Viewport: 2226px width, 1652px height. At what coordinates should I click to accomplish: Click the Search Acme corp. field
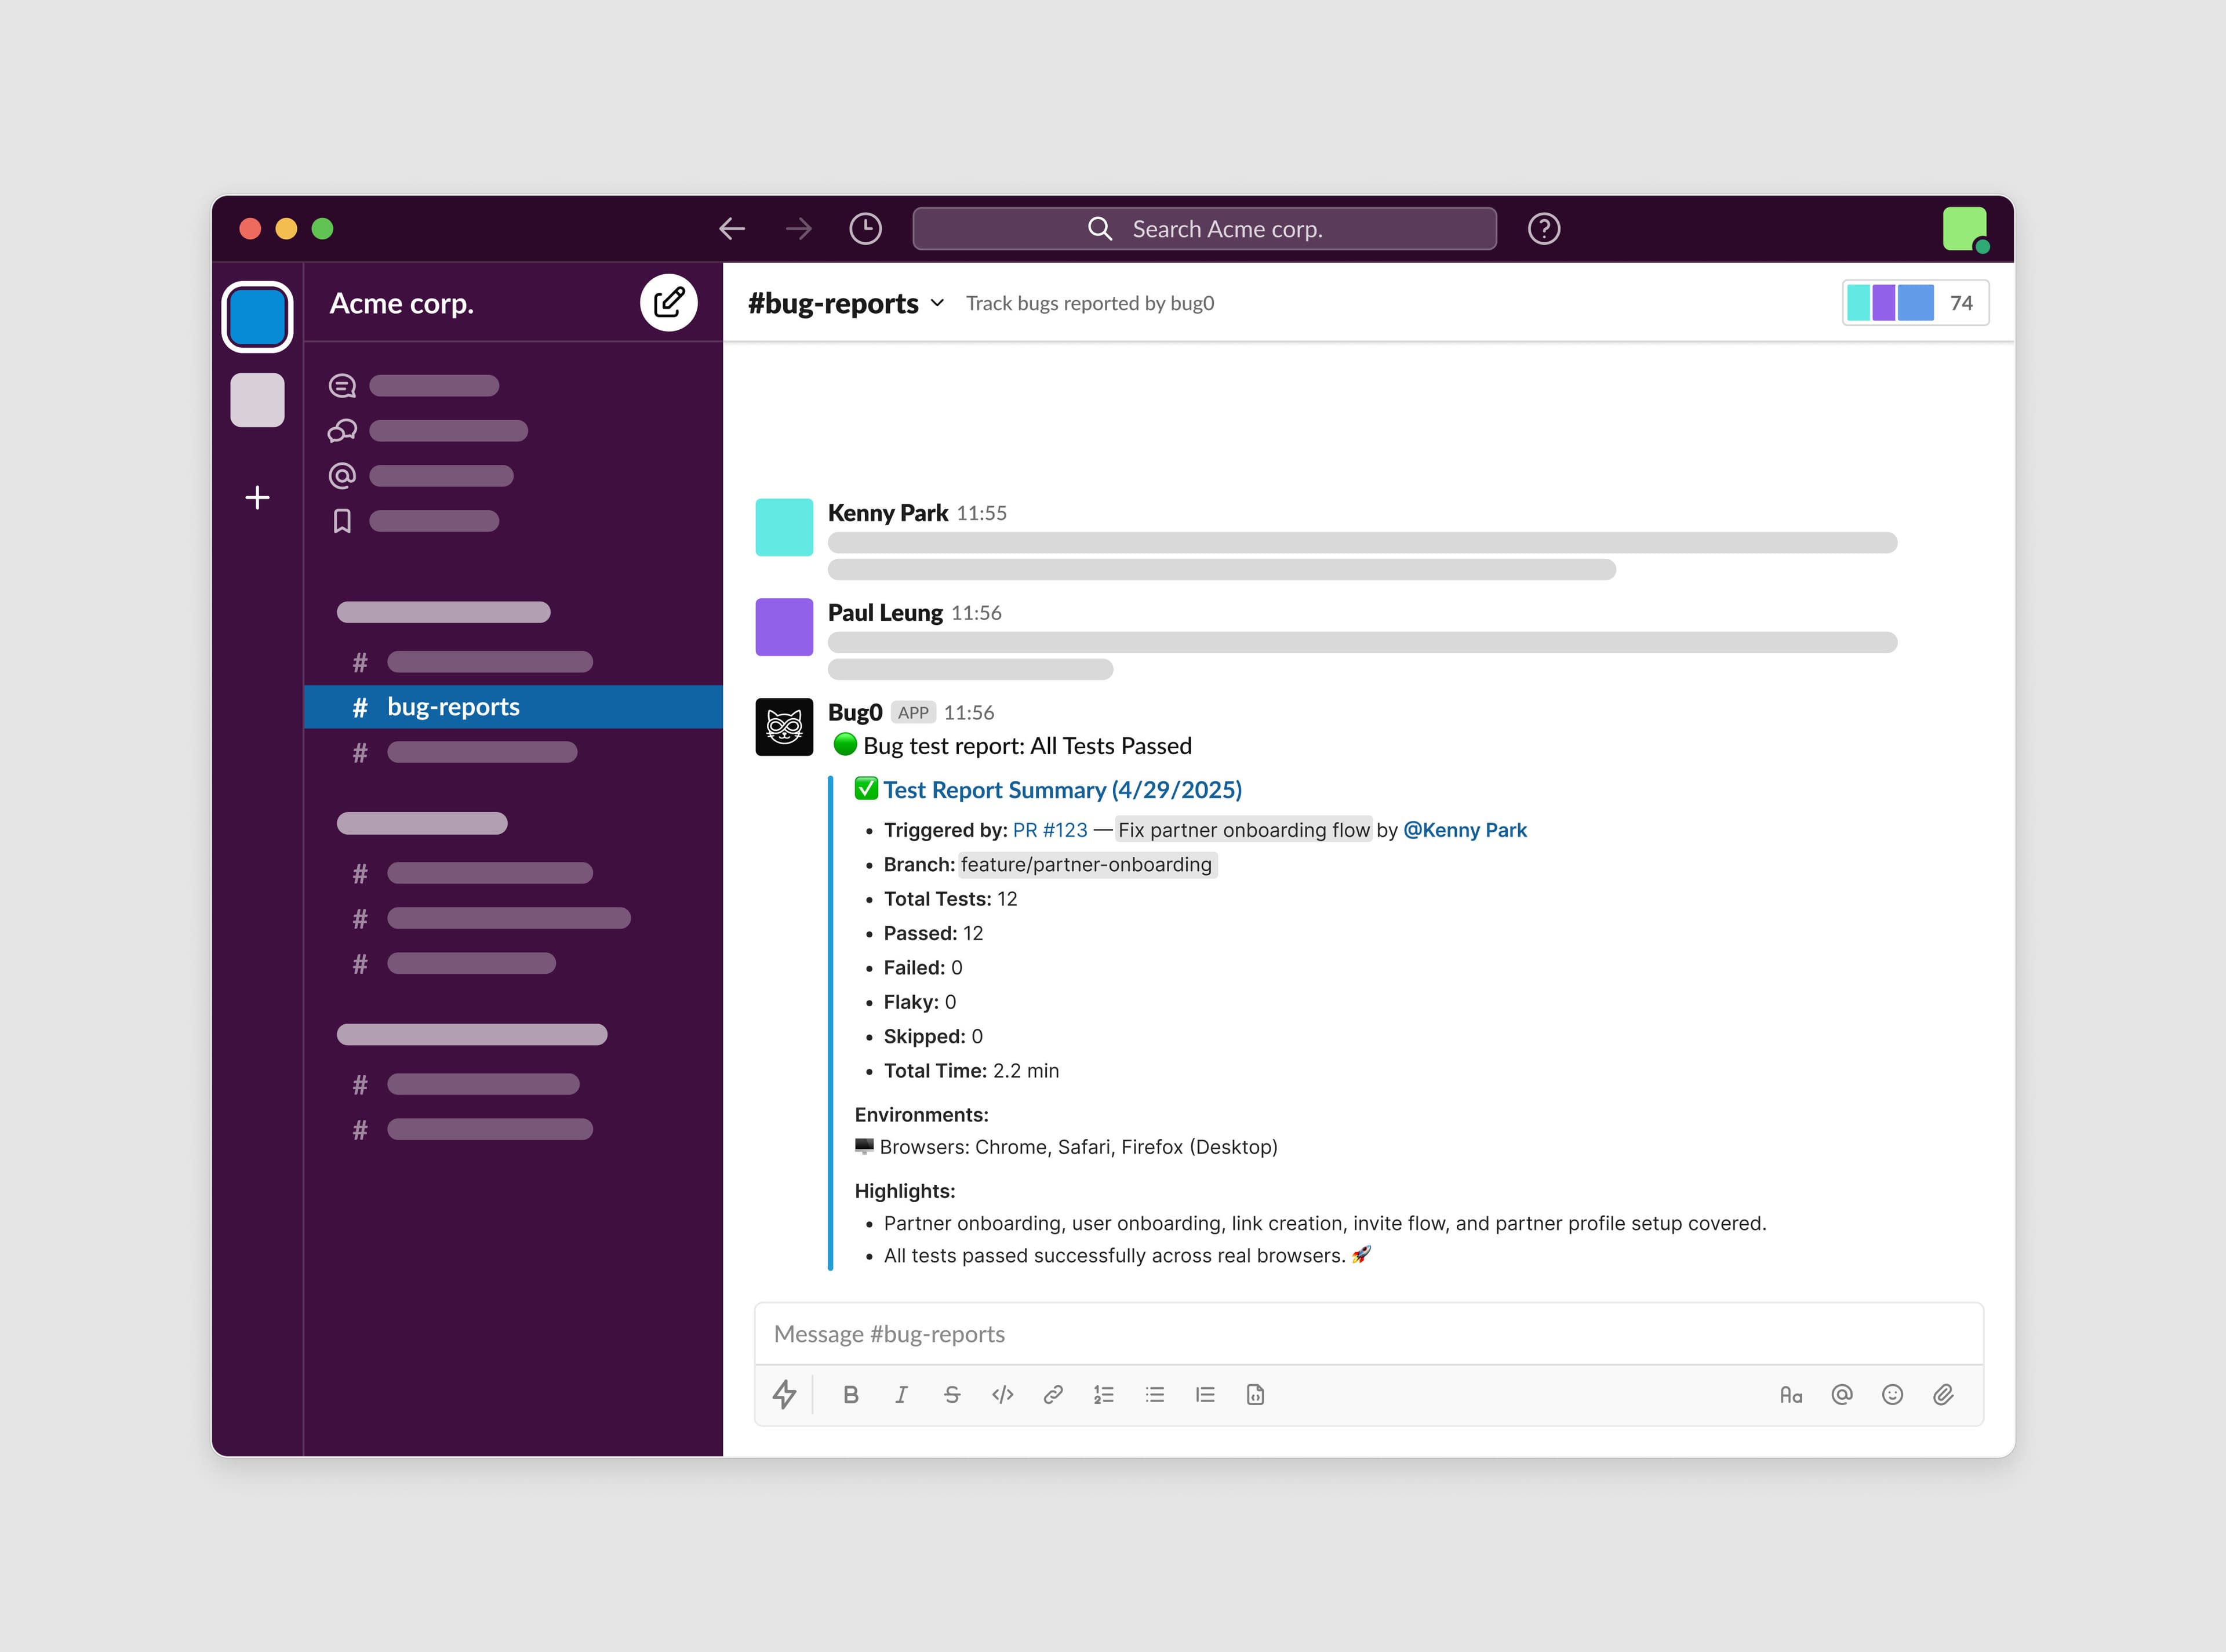pos(1204,229)
